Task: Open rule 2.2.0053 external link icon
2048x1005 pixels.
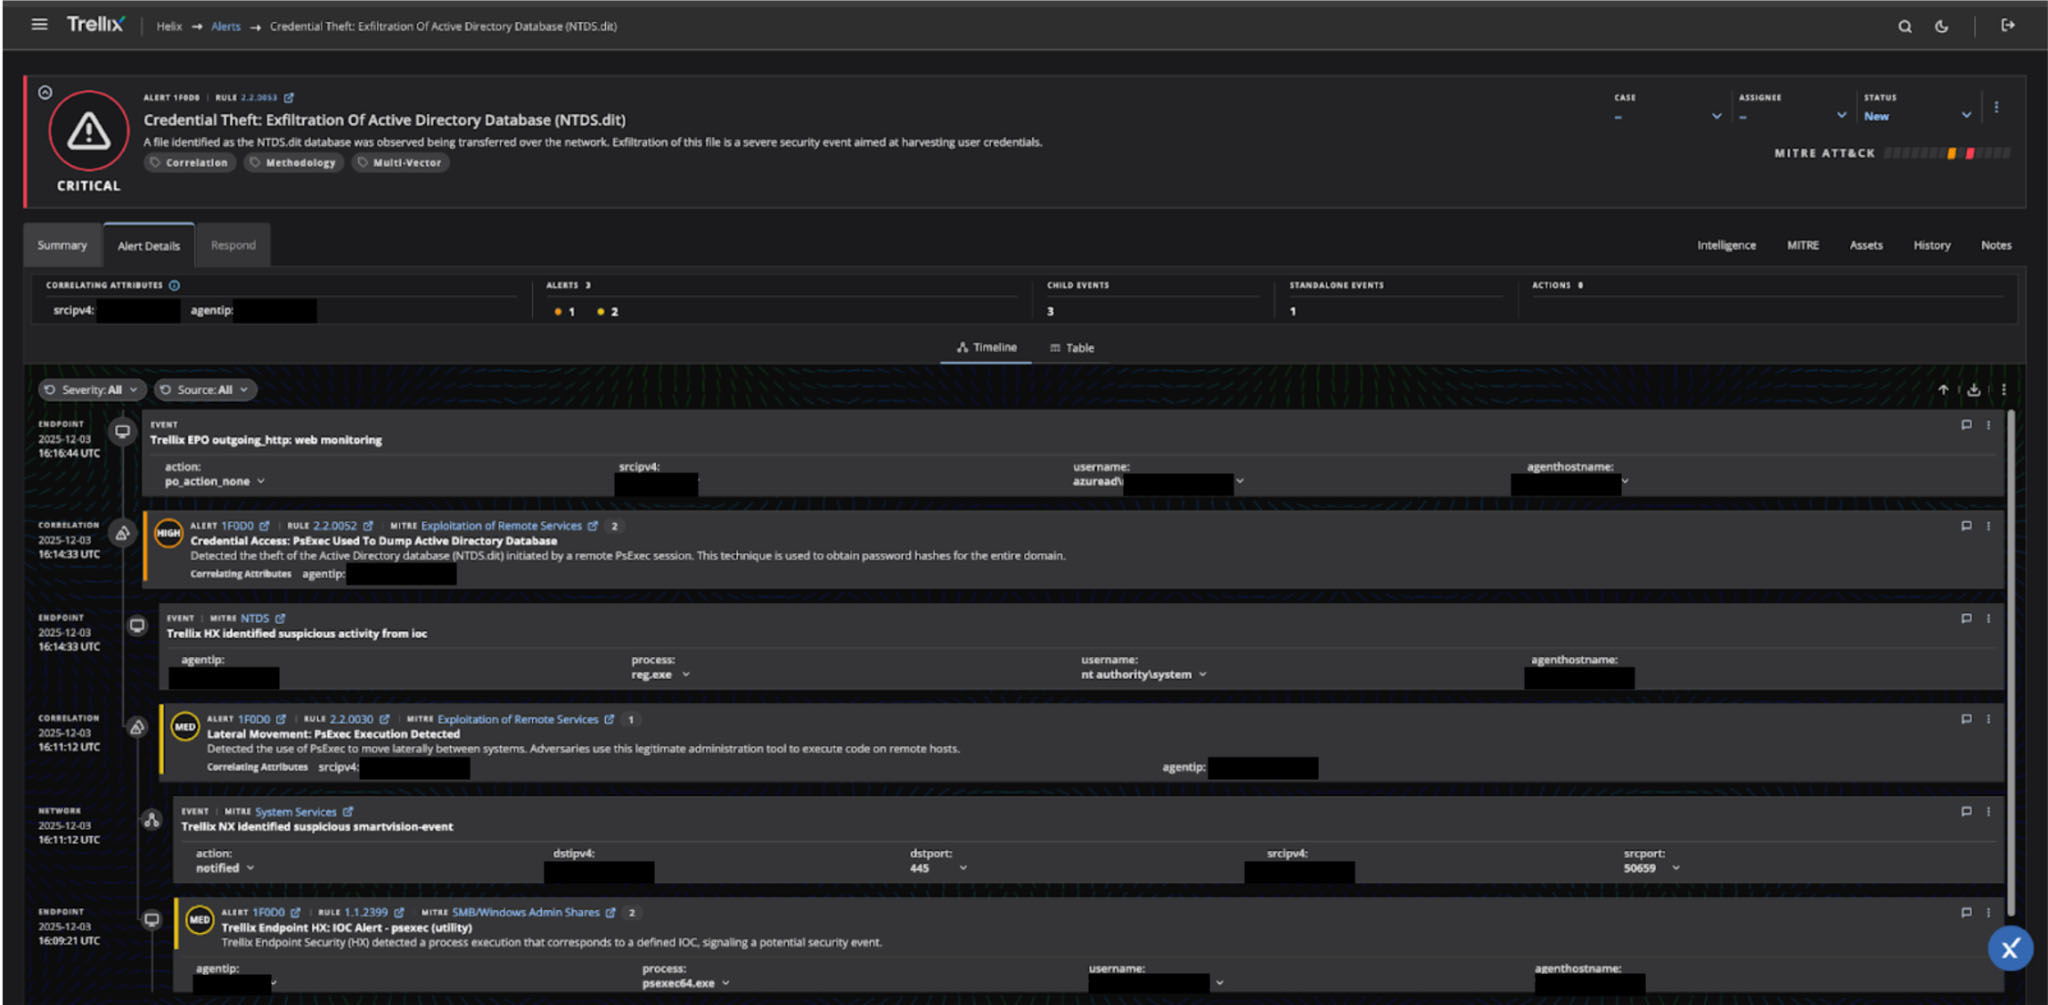Action: [289, 98]
